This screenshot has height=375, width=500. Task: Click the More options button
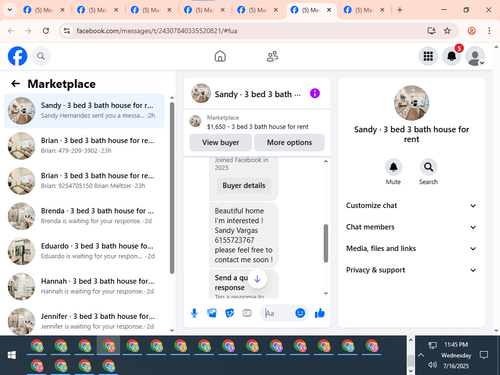point(289,142)
